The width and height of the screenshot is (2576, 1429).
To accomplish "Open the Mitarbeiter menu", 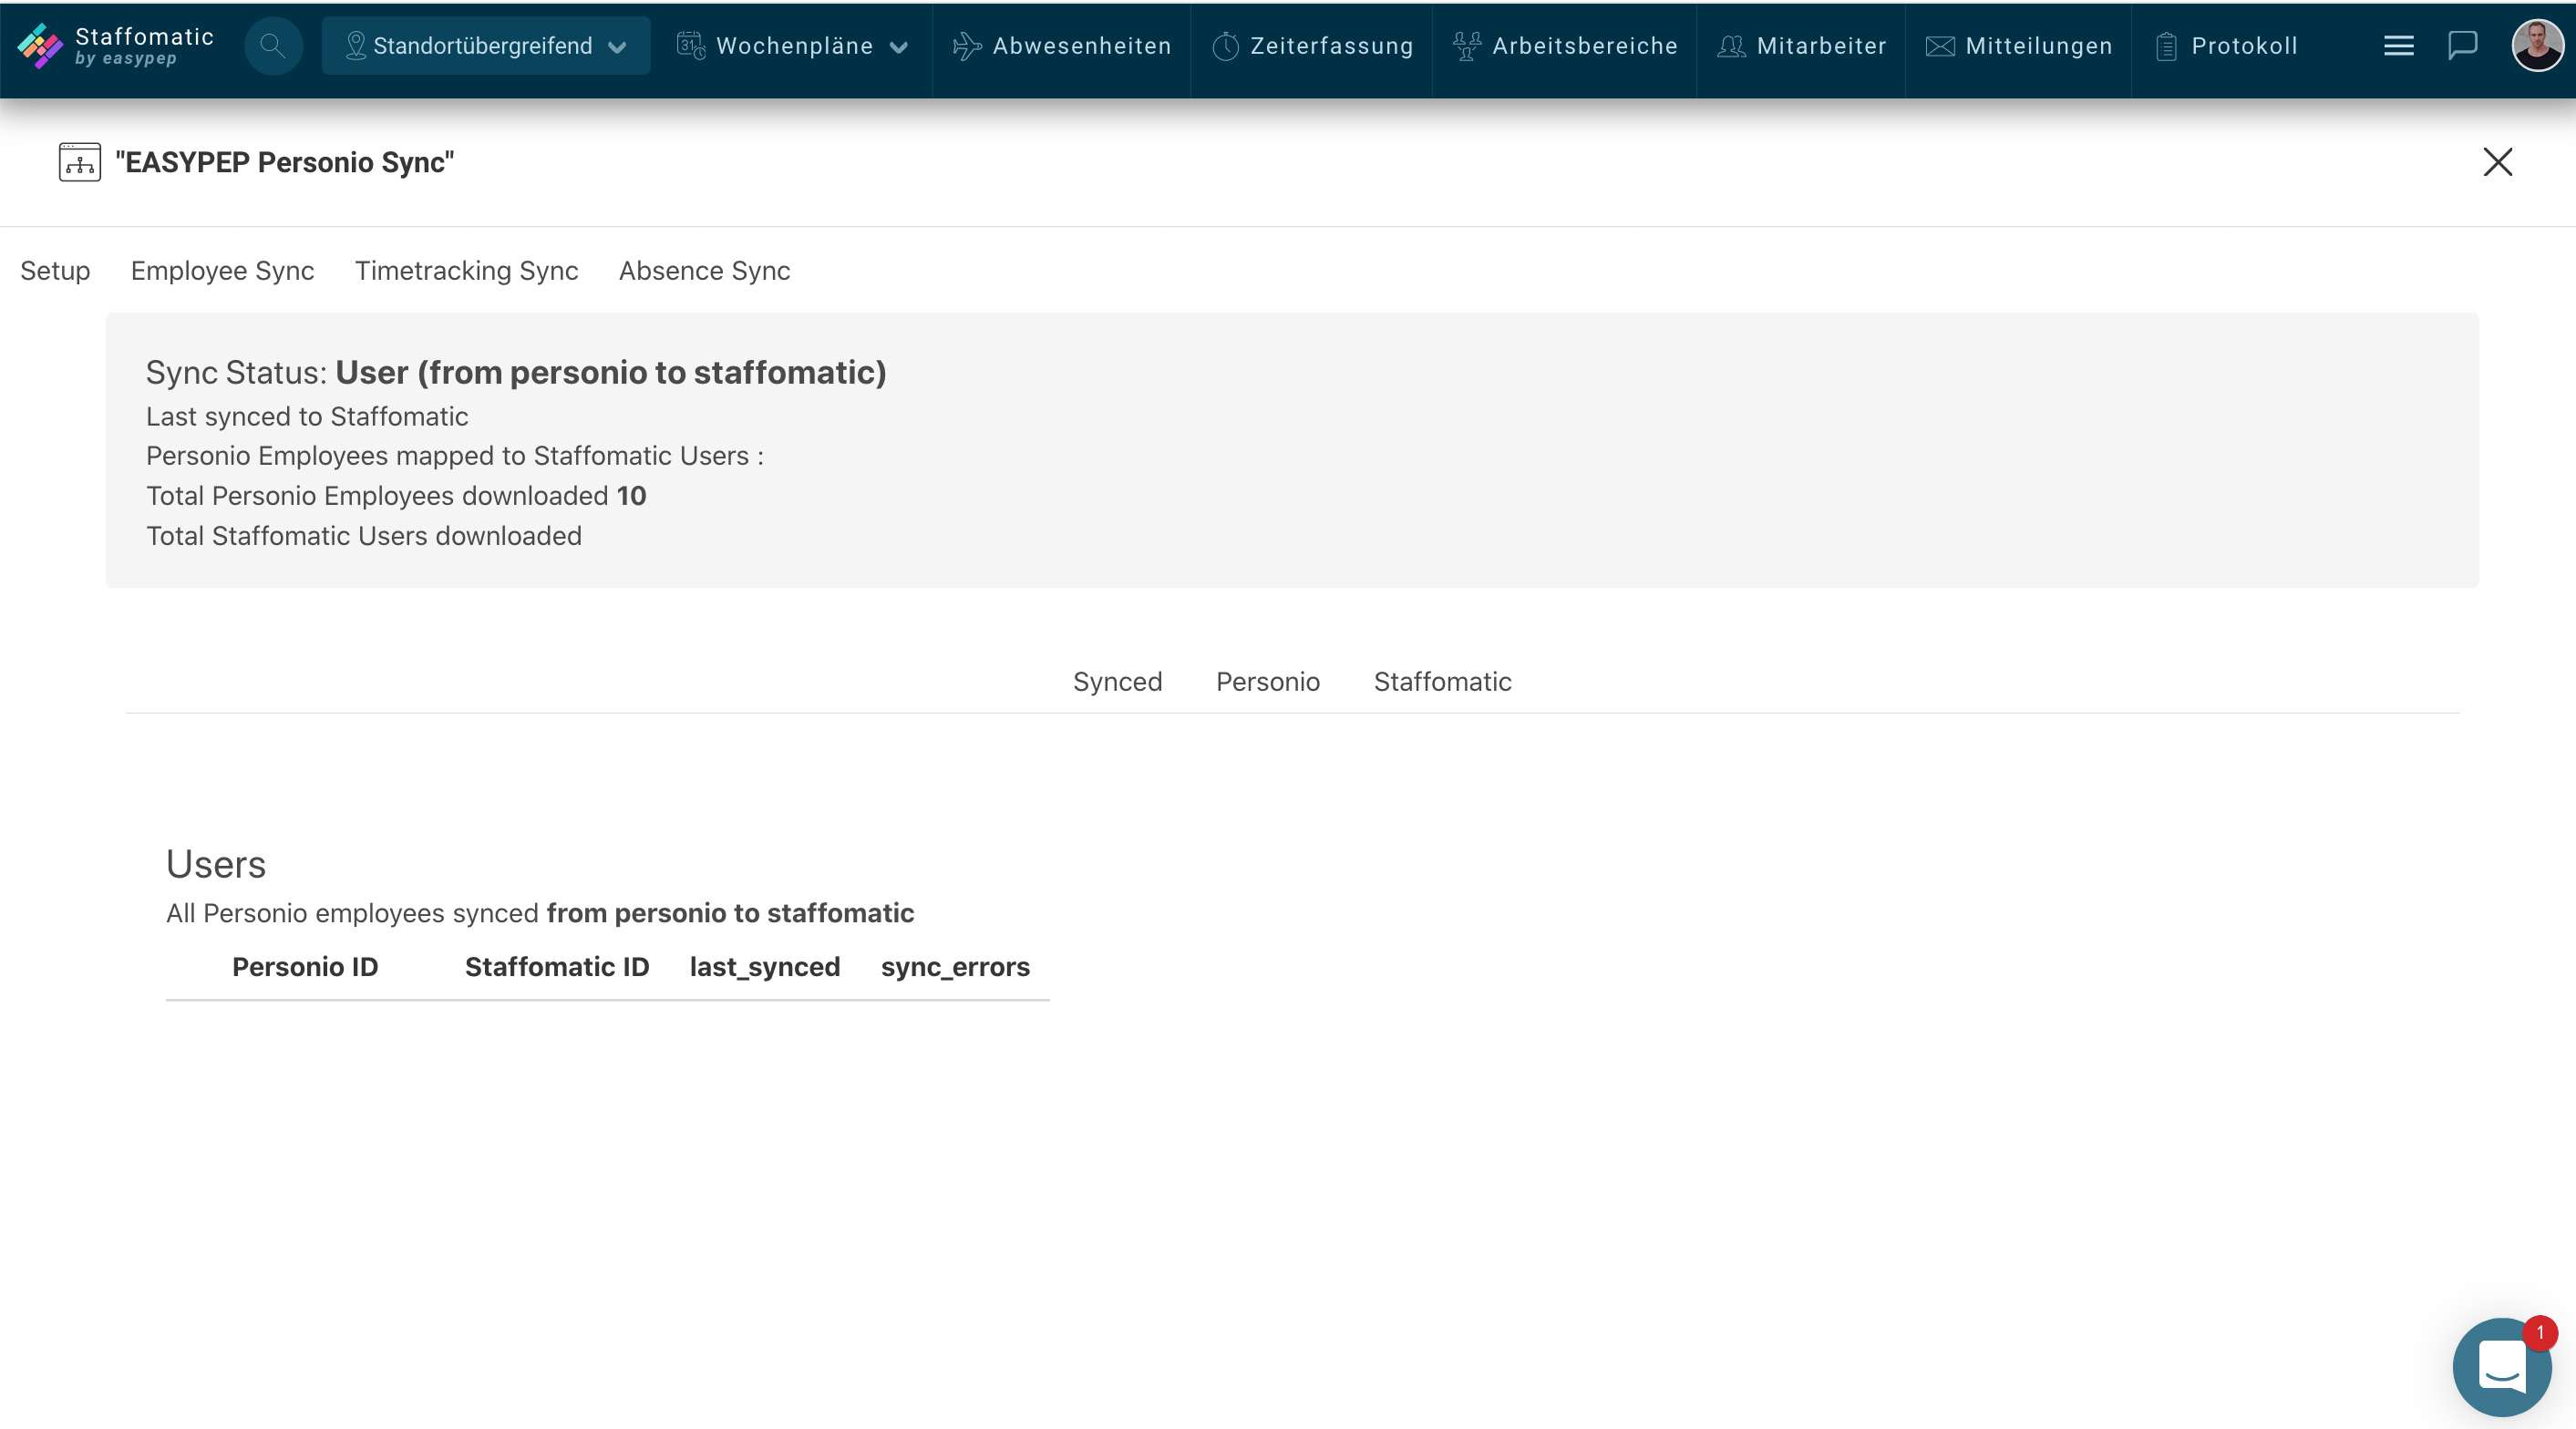I will 1801,46.
